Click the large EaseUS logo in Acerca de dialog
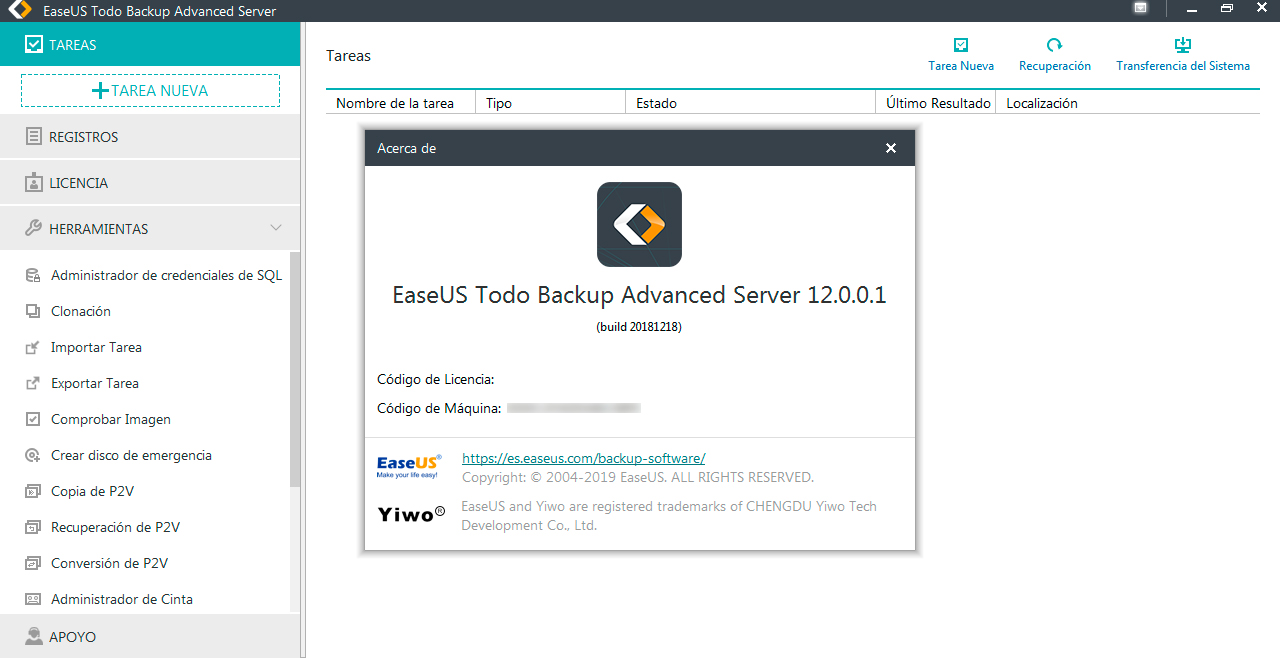This screenshot has height=658, width=1280. [639, 224]
